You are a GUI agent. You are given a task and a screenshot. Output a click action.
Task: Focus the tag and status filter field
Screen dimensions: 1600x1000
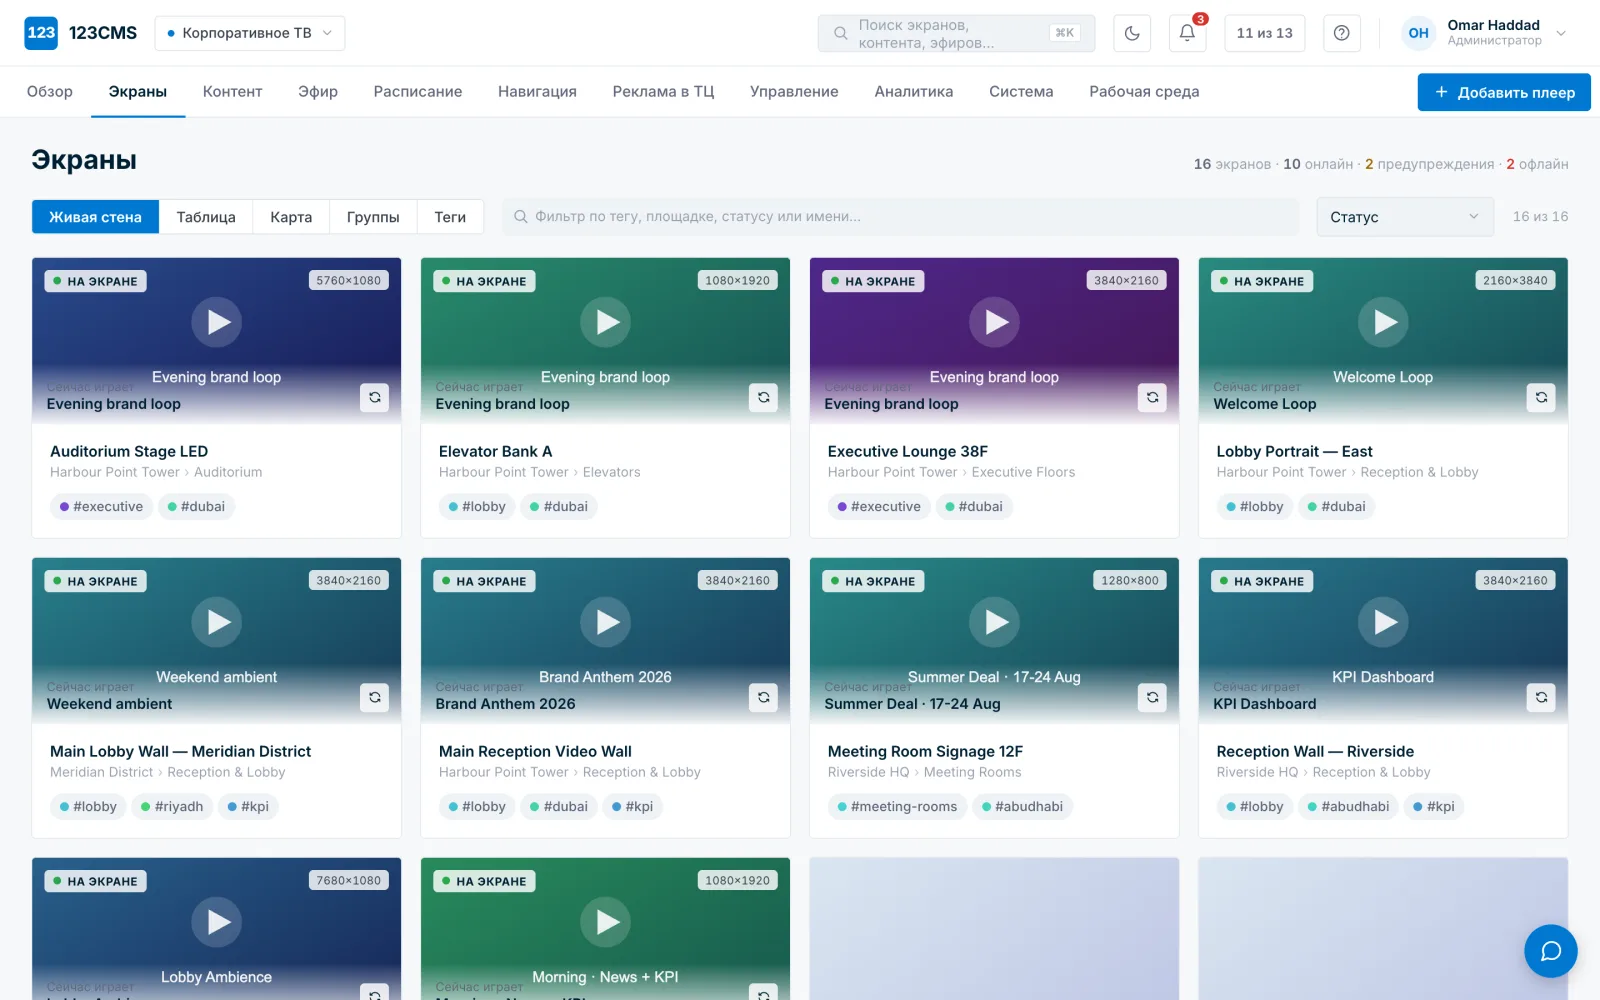coord(901,217)
